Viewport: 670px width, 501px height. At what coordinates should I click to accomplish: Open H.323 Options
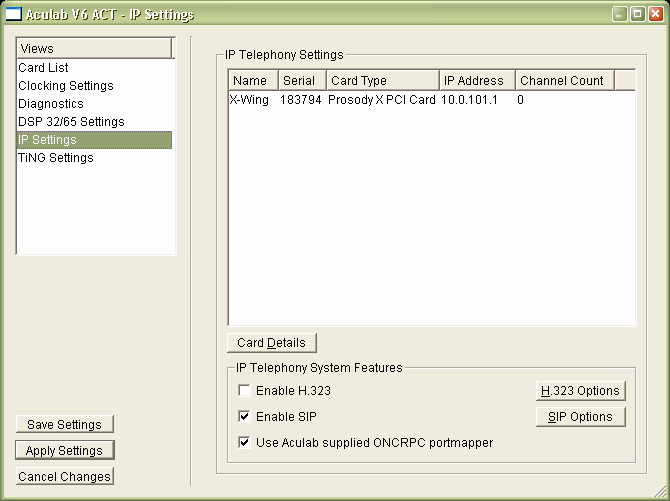580,391
